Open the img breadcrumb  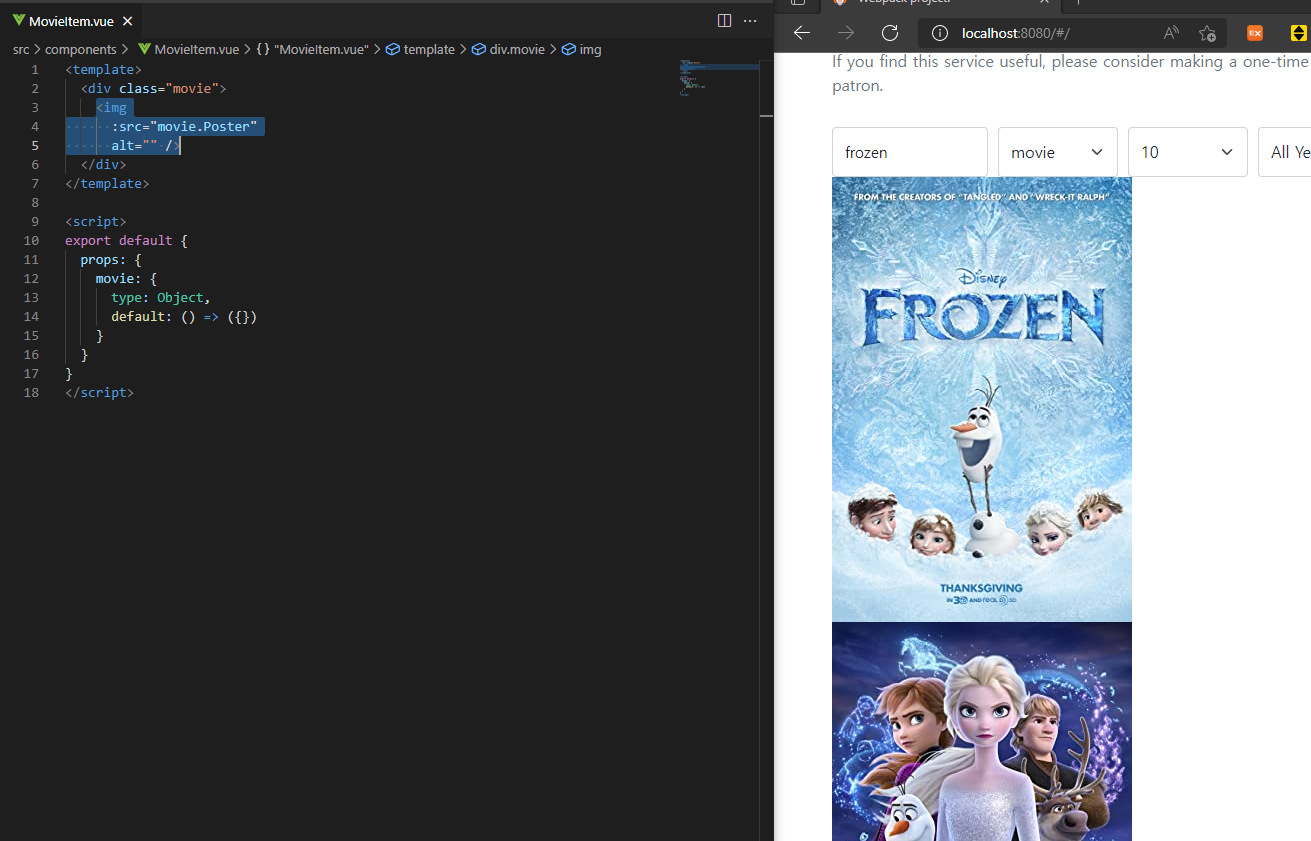(582, 49)
